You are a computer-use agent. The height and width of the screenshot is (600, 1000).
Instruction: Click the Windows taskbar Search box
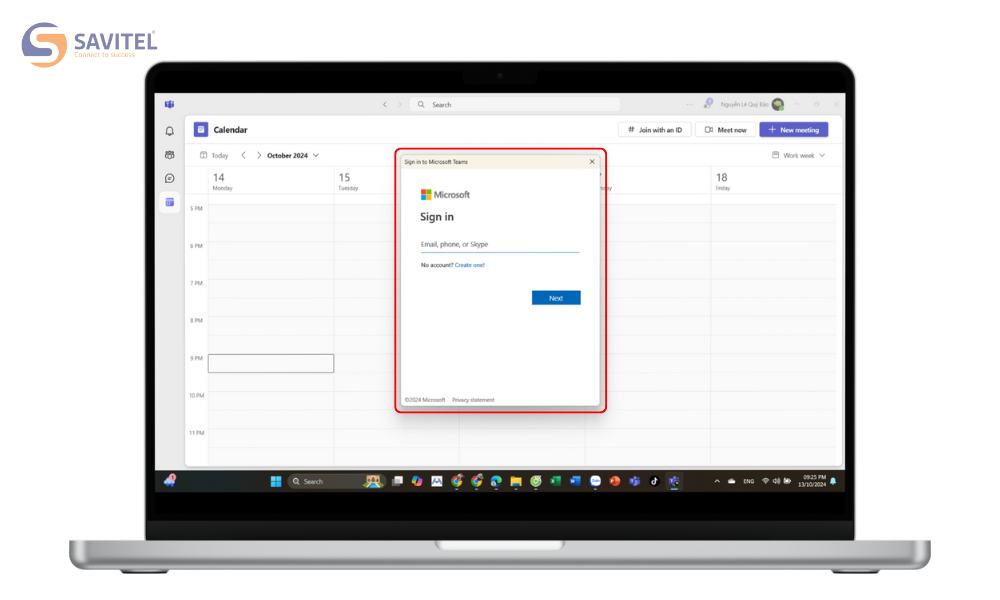click(337, 481)
